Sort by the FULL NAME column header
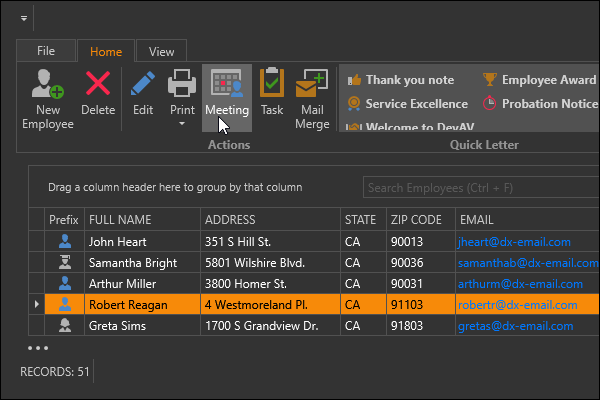The height and width of the screenshot is (400, 600). (141, 219)
